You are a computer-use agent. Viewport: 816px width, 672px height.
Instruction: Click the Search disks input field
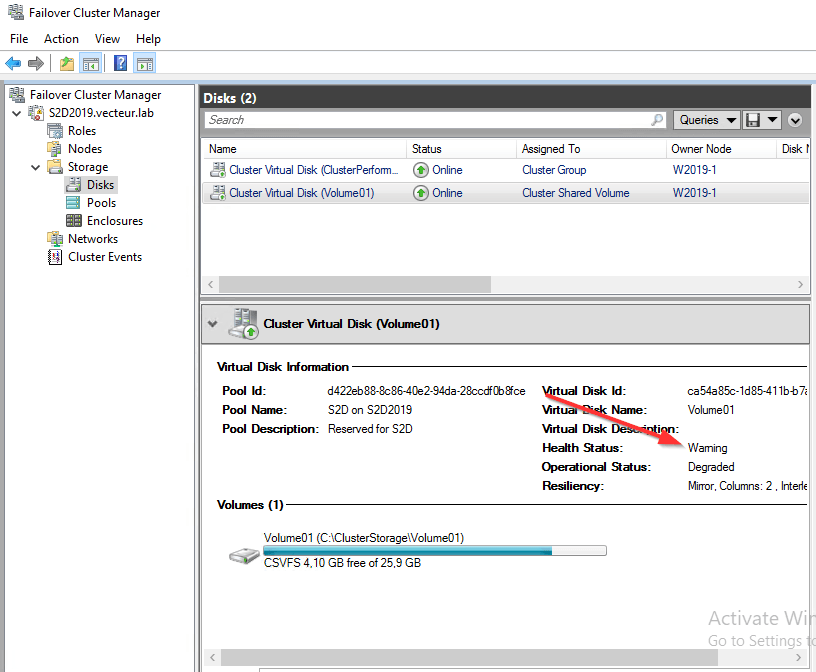428,120
